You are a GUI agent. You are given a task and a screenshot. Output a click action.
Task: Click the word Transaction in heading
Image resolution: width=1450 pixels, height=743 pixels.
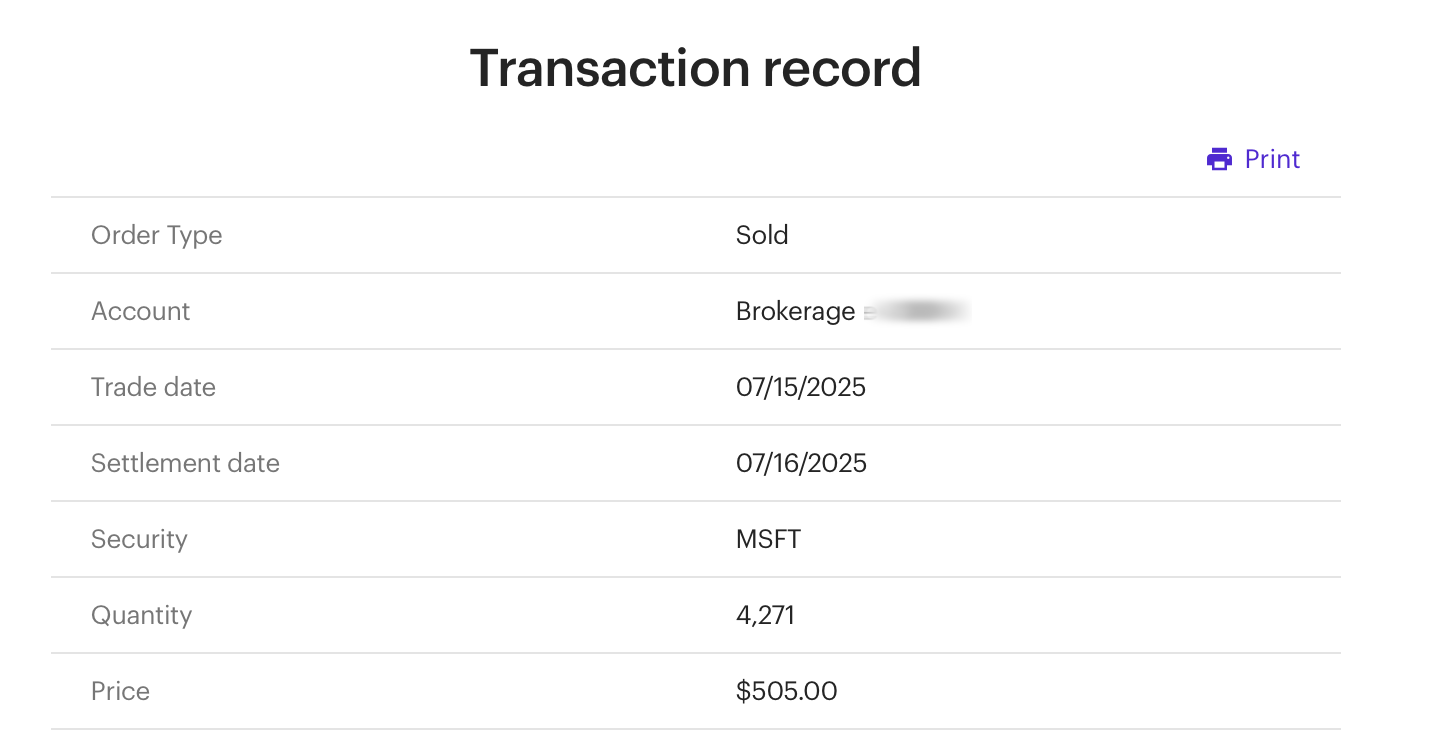pos(609,68)
